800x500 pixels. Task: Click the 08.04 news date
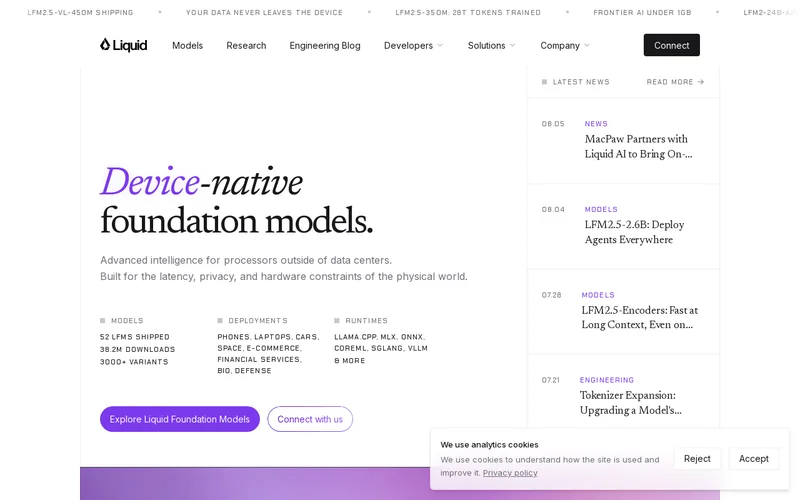click(553, 209)
